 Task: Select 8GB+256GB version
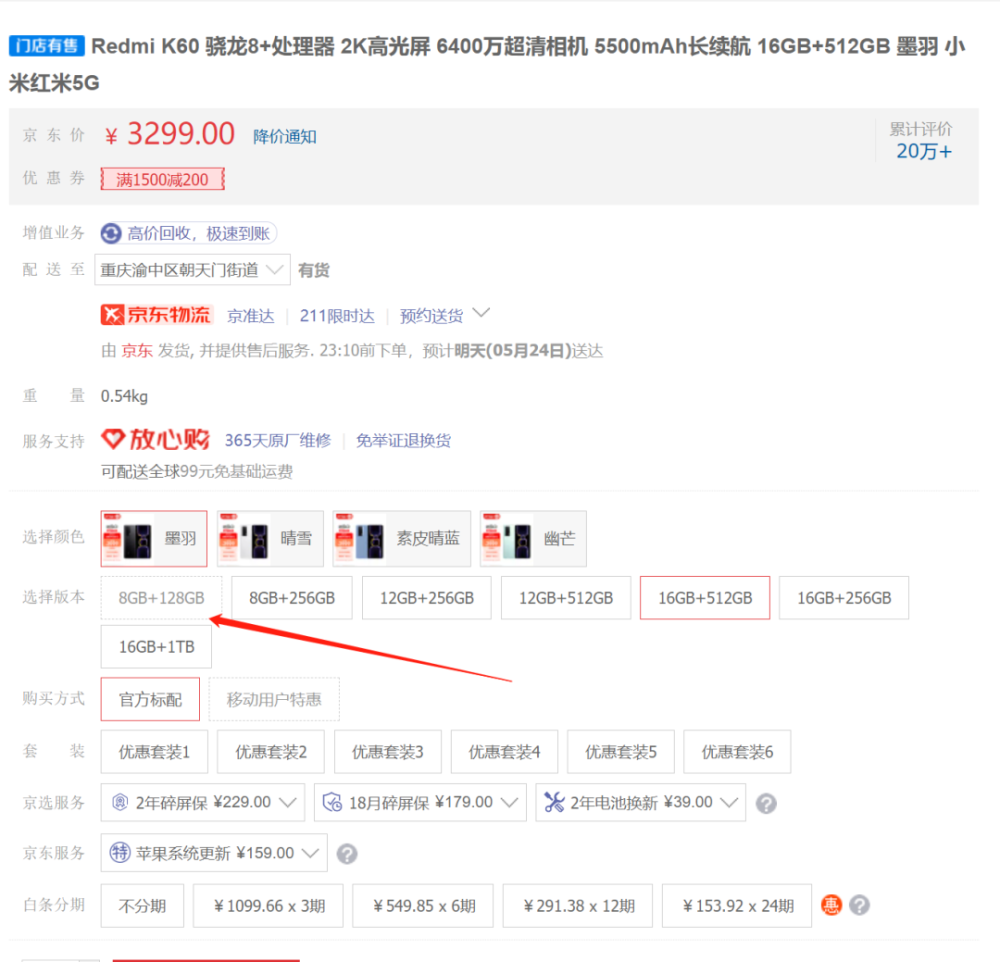pos(291,598)
